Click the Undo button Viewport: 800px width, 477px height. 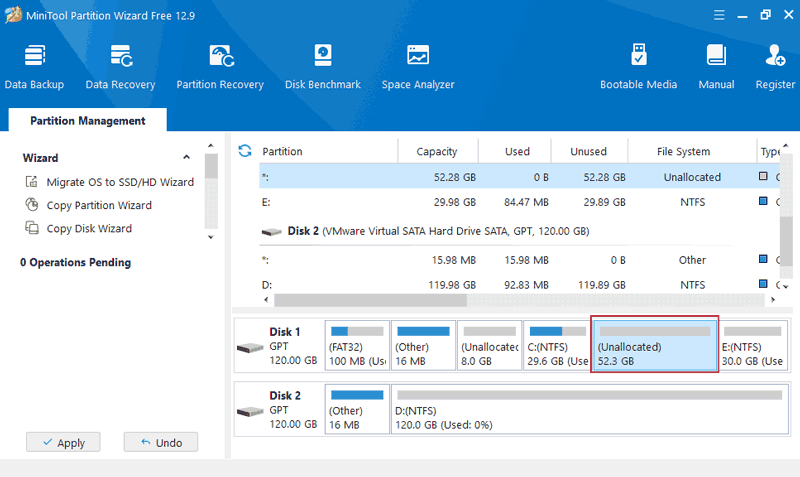[161, 442]
